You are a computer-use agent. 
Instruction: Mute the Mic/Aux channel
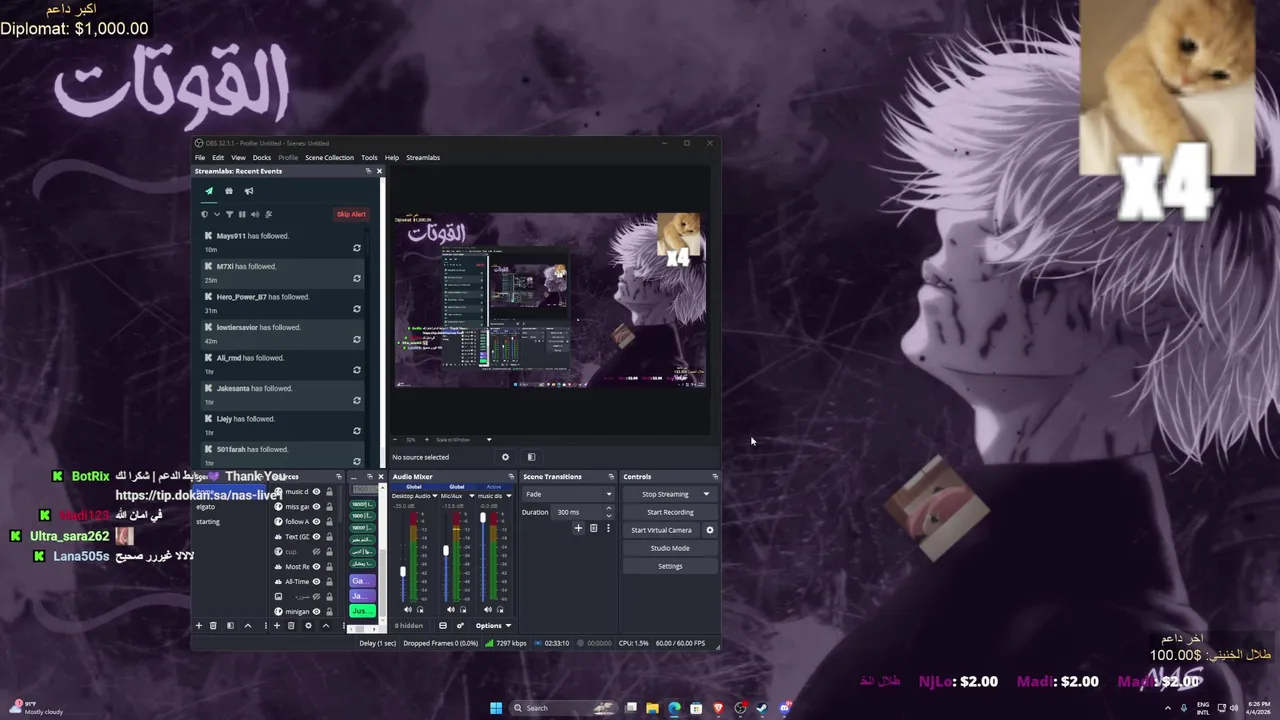click(x=450, y=610)
